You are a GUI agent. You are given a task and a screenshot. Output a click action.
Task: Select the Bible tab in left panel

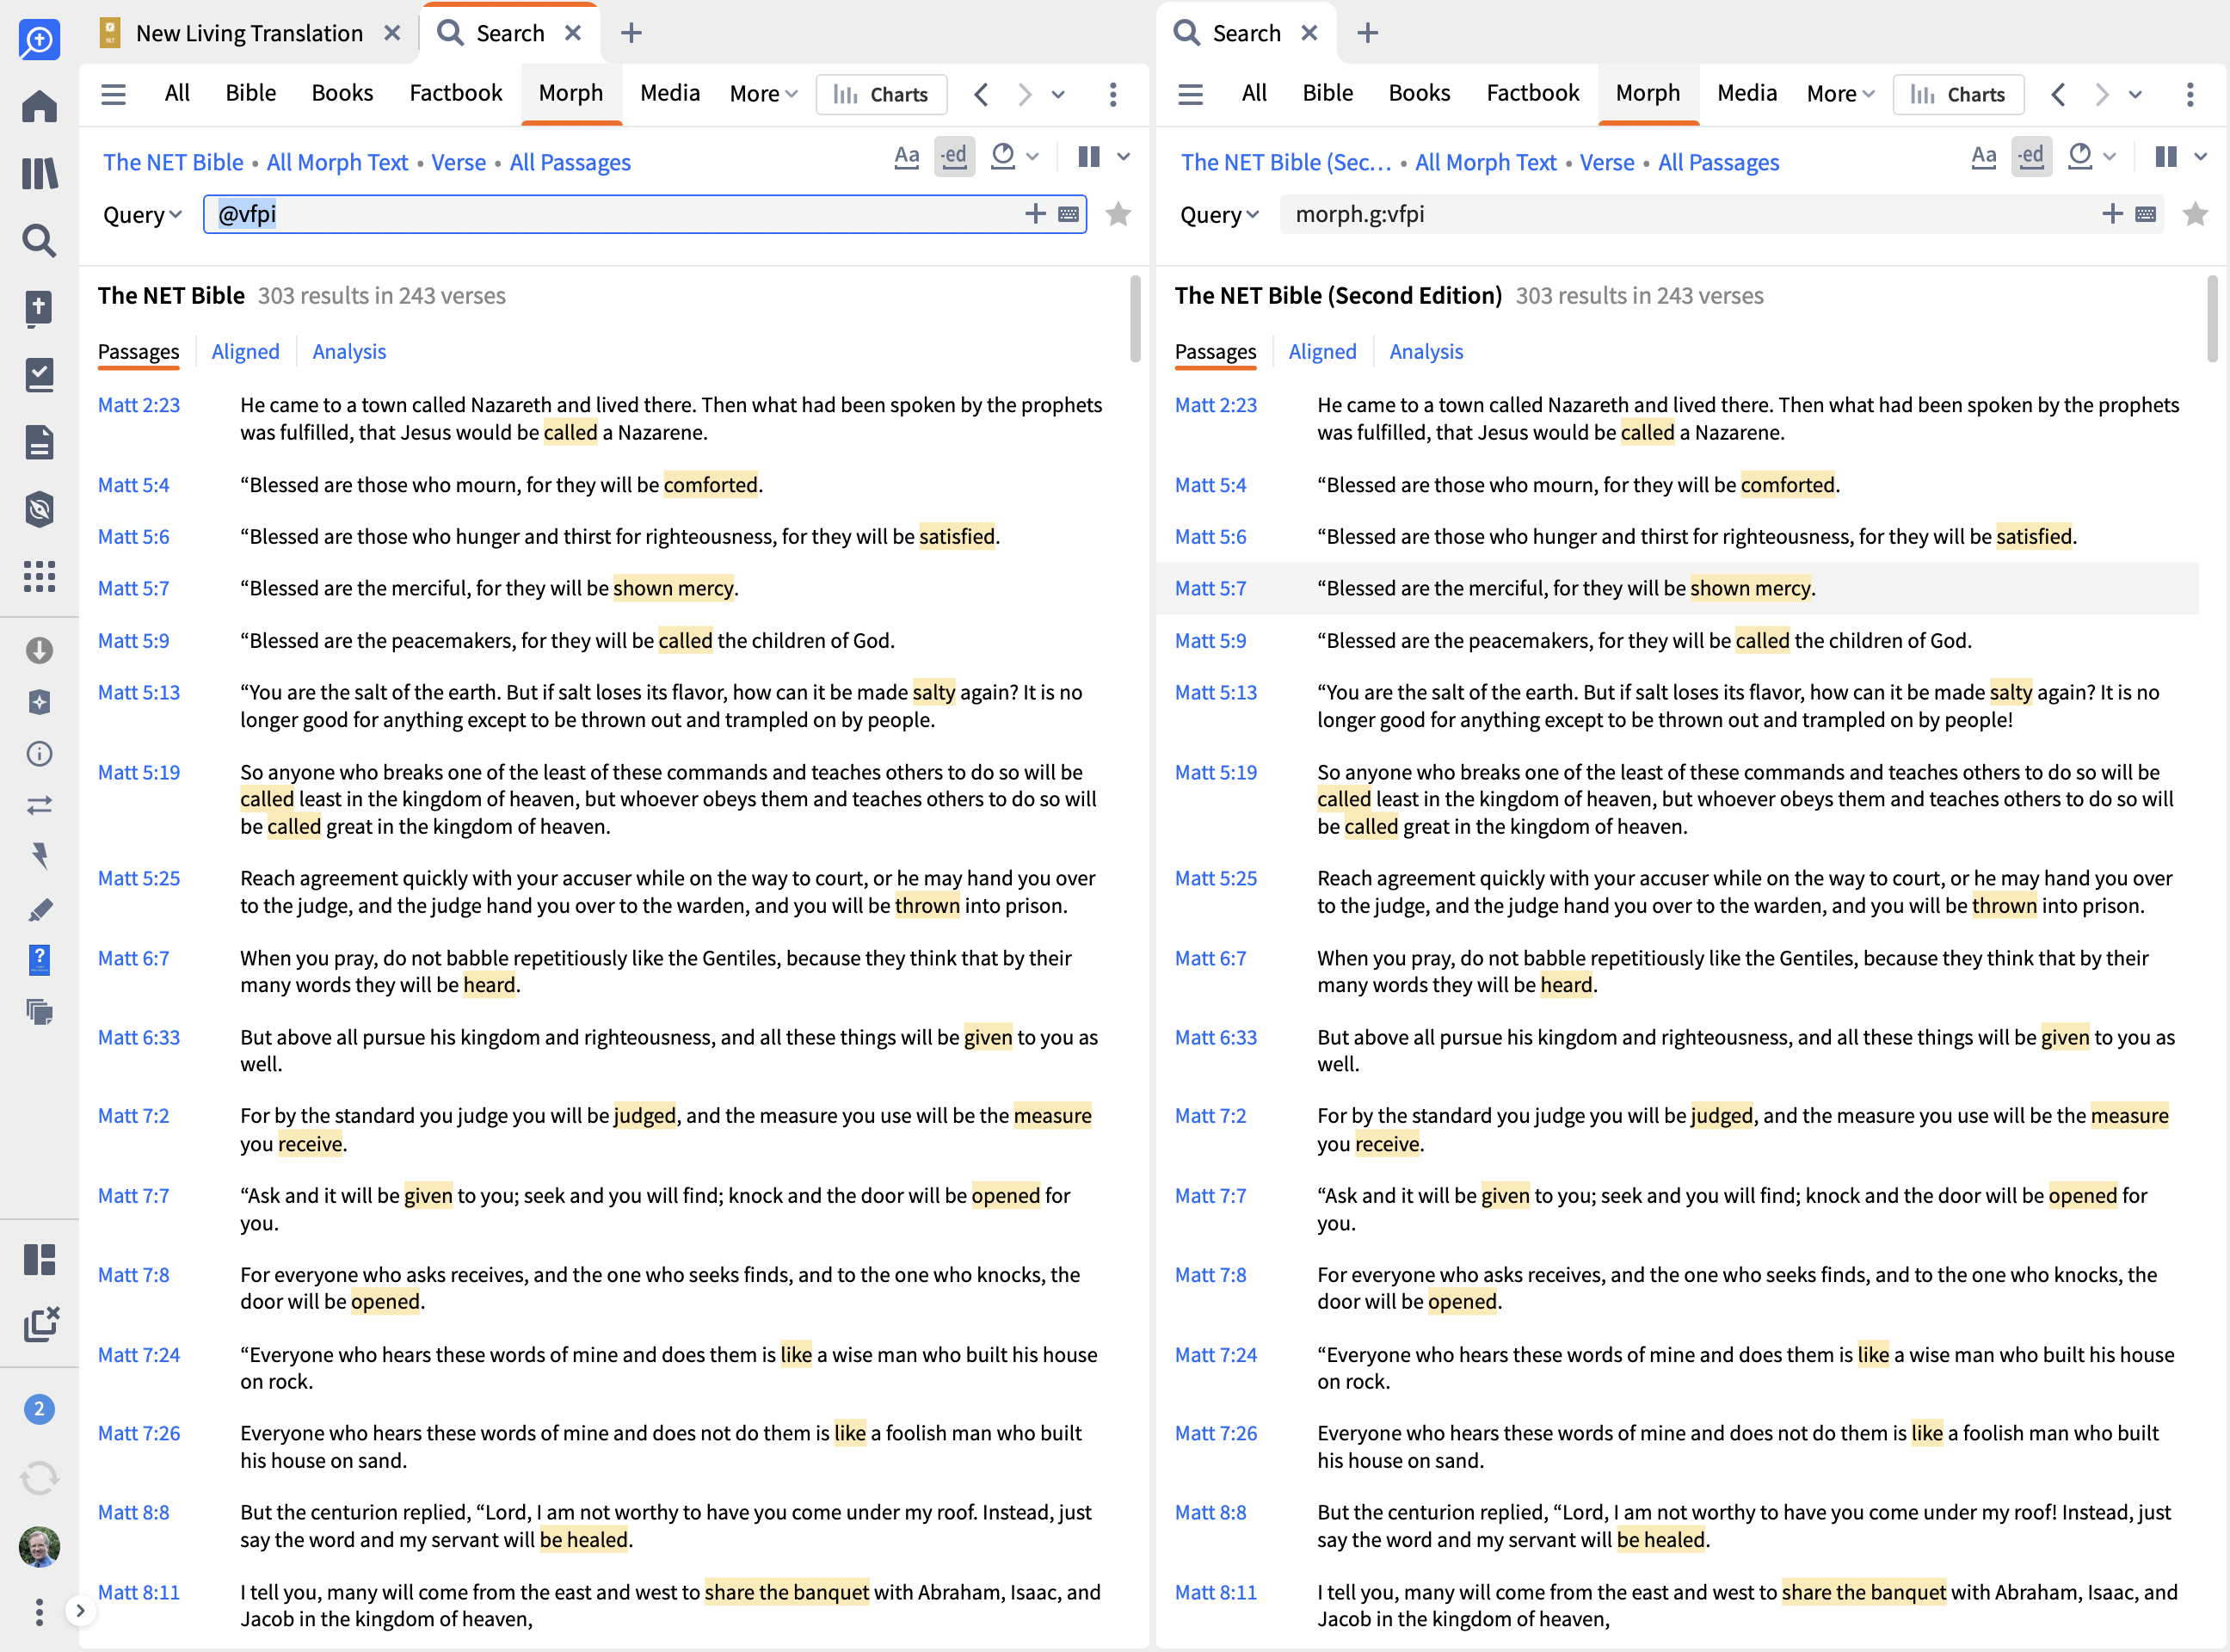[250, 93]
